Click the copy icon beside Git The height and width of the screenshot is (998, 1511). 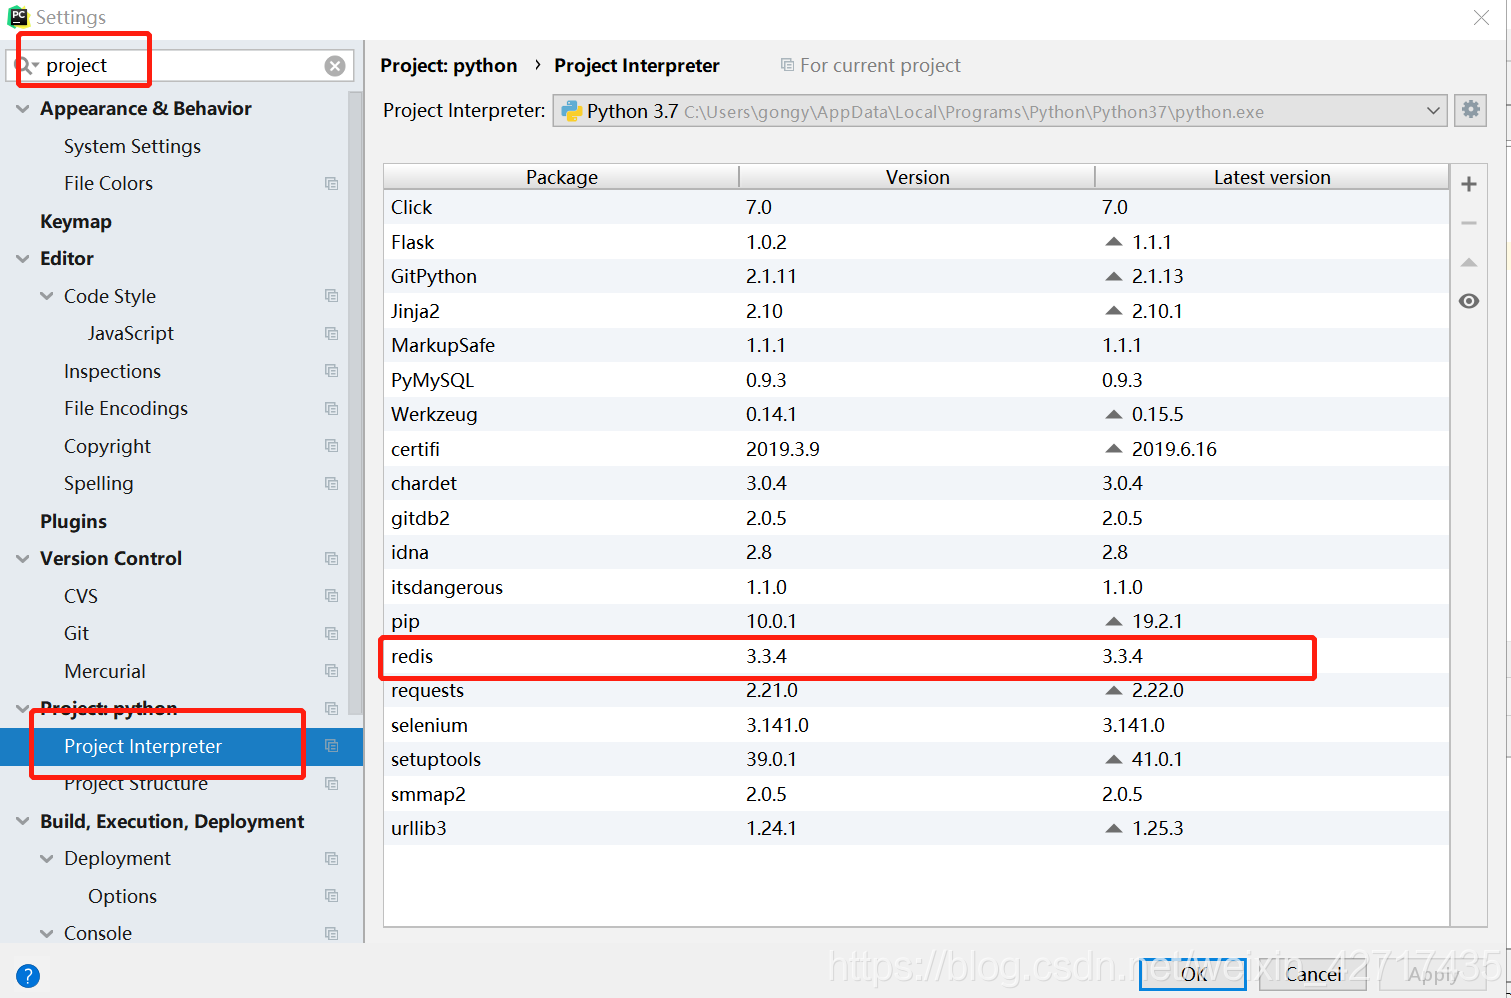click(x=332, y=633)
